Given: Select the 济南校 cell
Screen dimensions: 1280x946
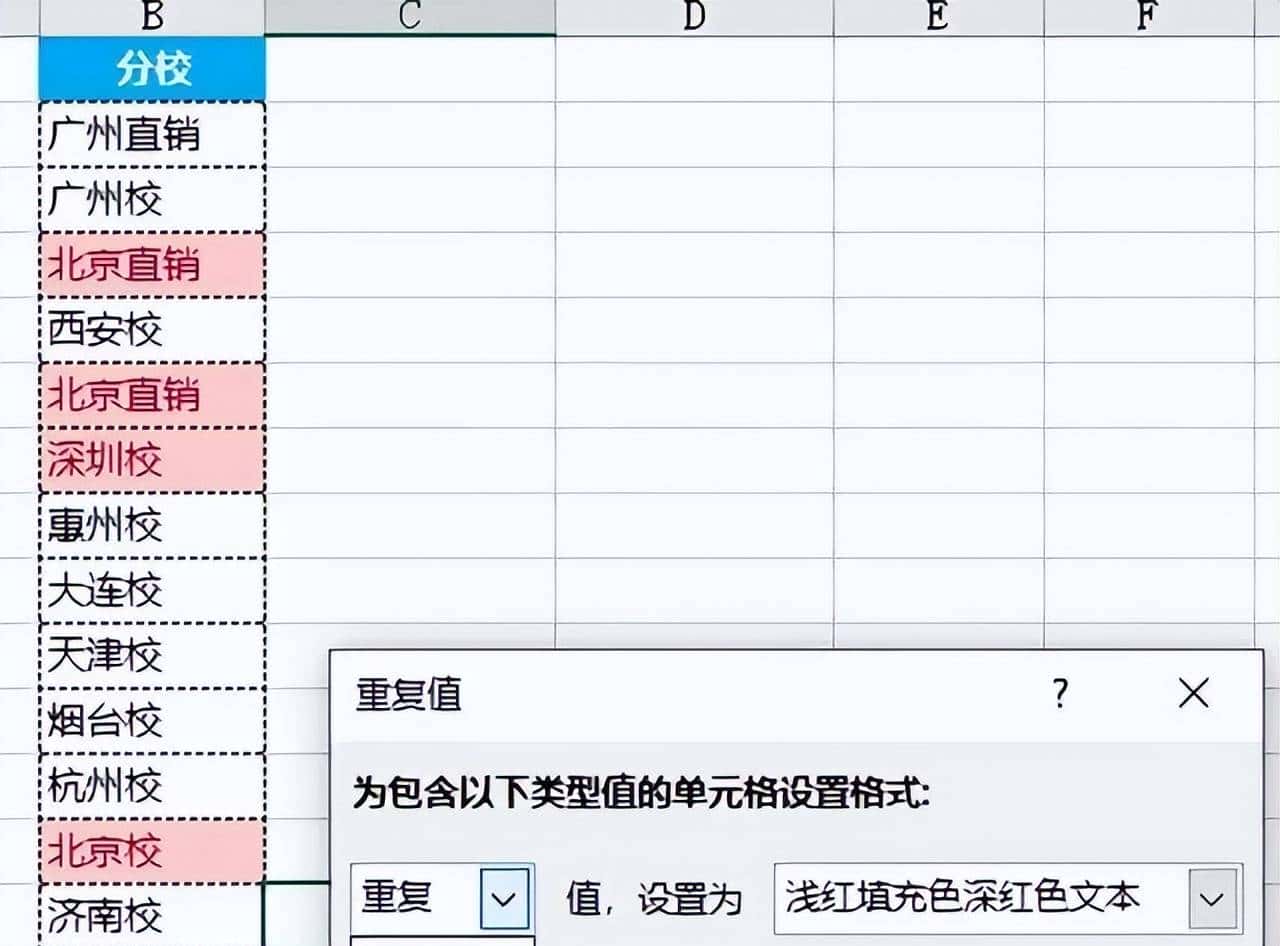Looking at the screenshot, I should pos(150,915).
